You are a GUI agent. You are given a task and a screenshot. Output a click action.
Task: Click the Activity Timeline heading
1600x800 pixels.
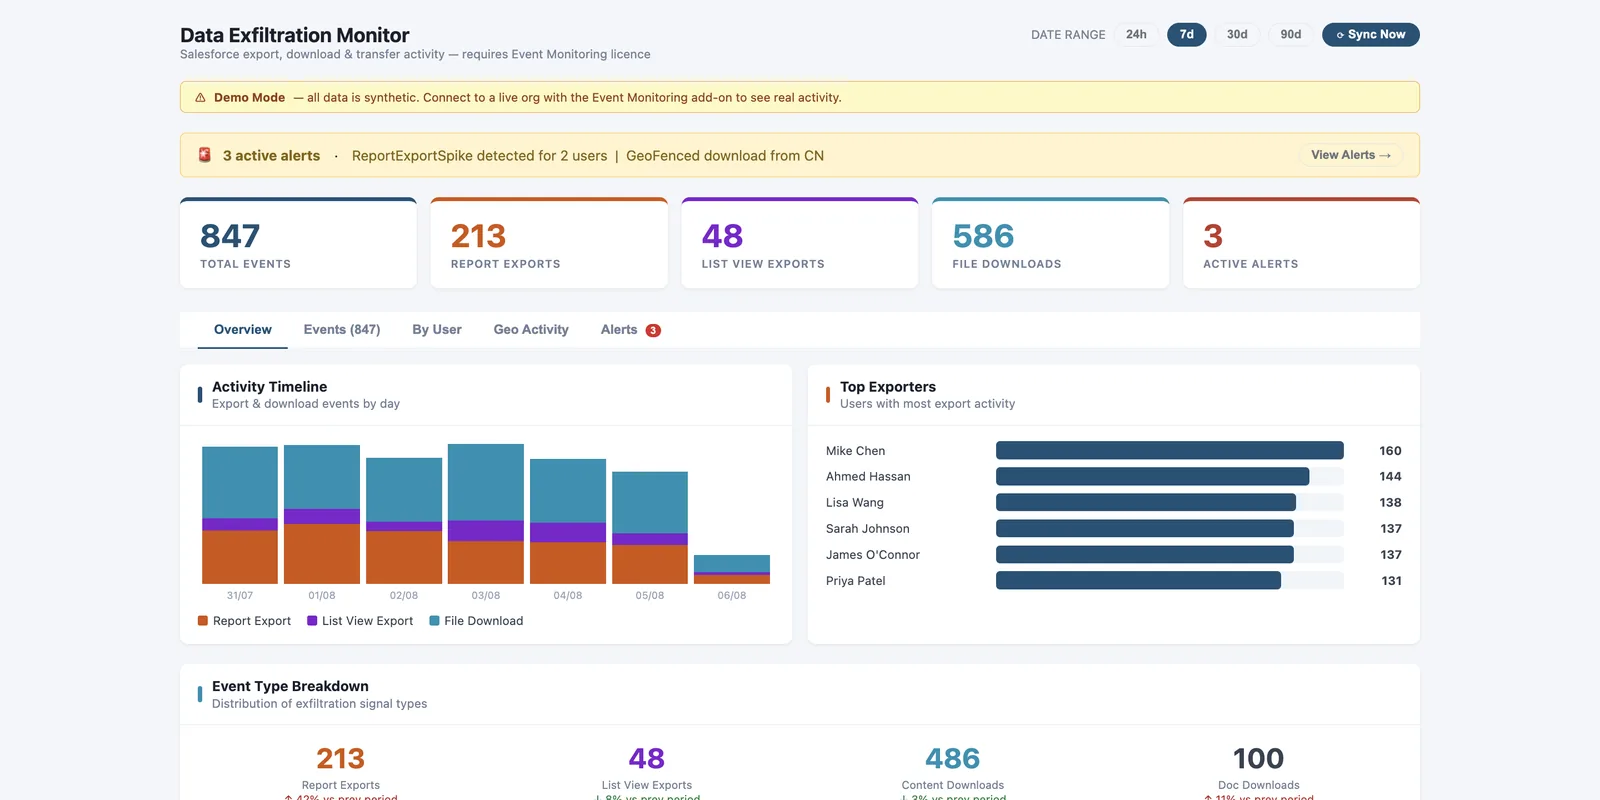click(x=269, y=387)
